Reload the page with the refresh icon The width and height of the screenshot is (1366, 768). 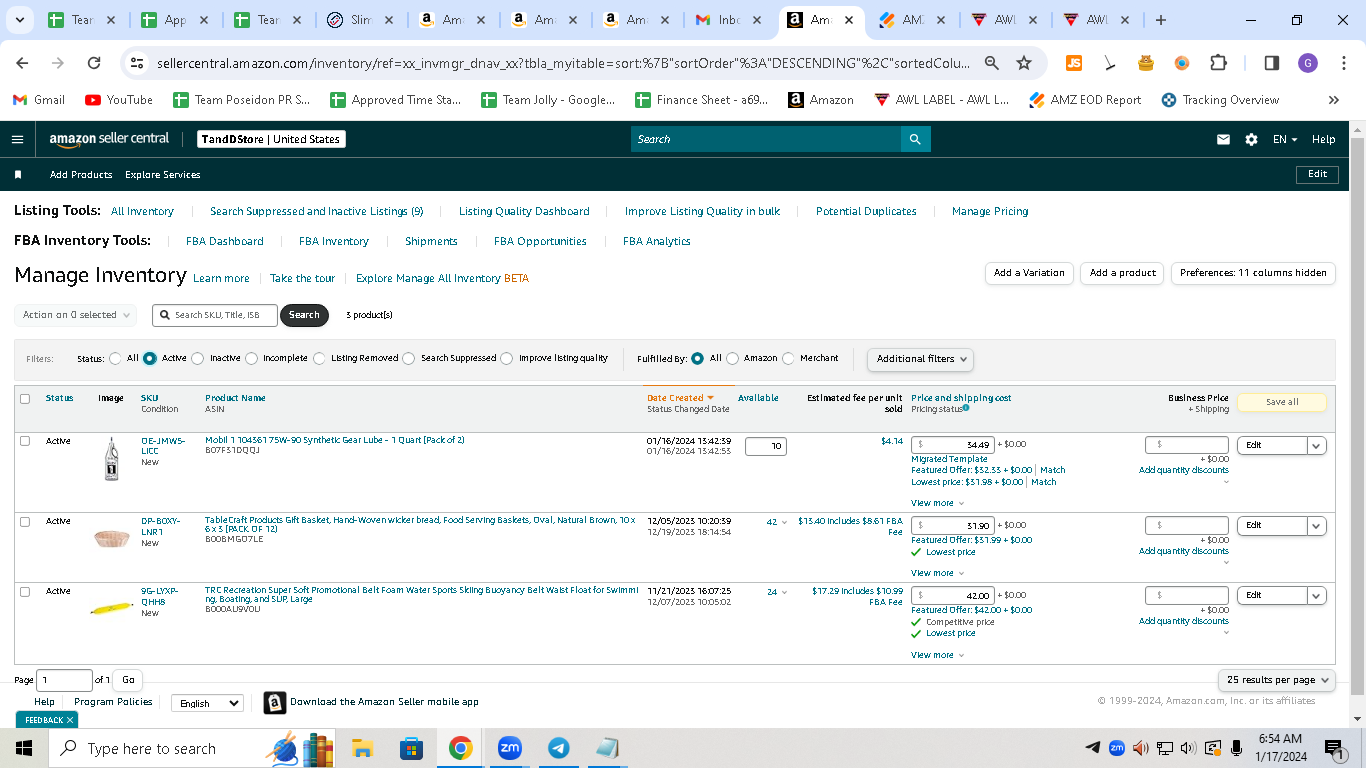(x=94, y=63)
